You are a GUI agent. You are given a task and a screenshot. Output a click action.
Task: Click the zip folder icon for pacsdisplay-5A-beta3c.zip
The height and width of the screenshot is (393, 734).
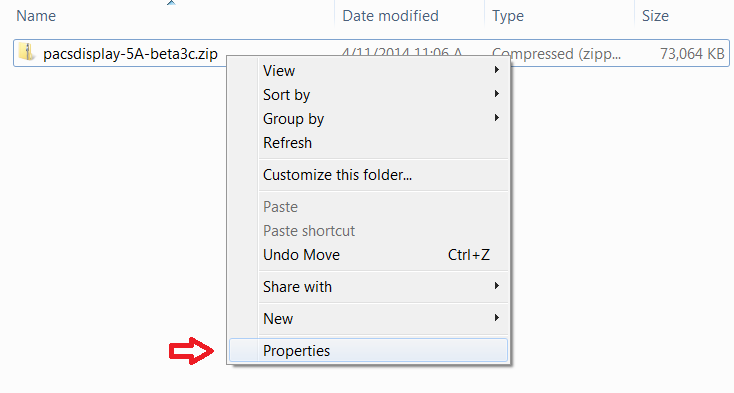27,52
